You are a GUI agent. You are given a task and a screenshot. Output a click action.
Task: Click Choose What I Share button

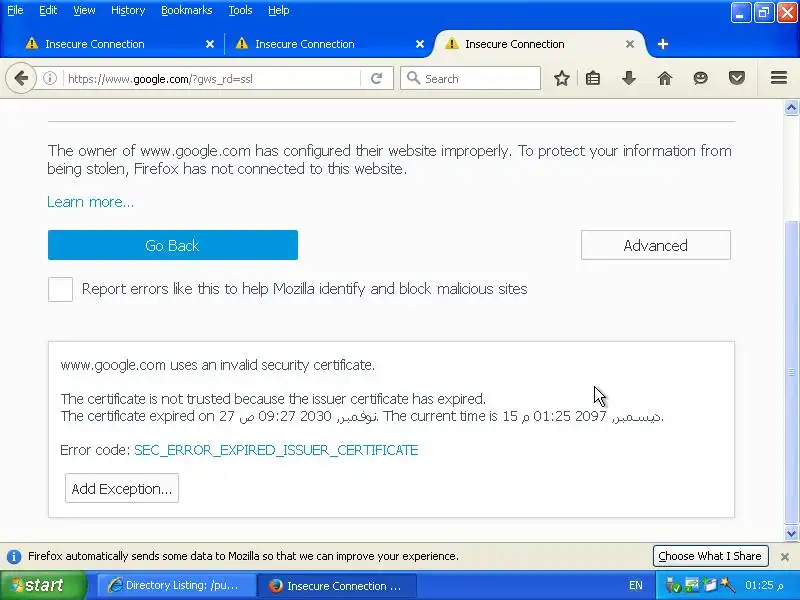click(x=711, y=556)
